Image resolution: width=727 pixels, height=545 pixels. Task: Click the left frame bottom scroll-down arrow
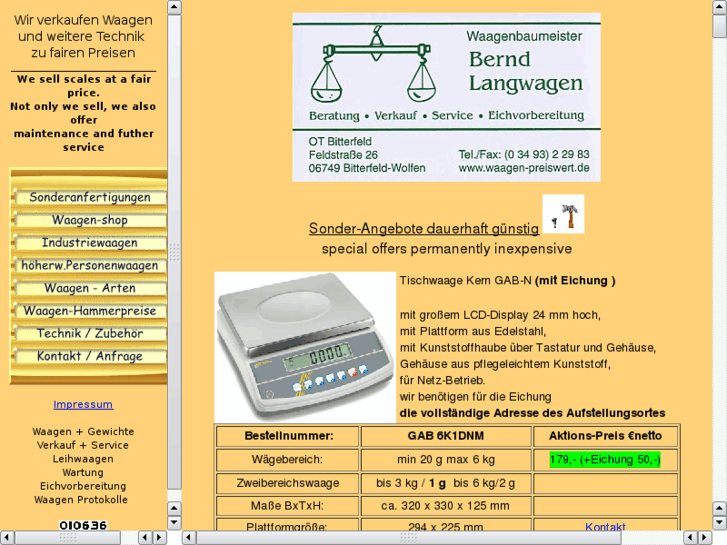(174, 523)
